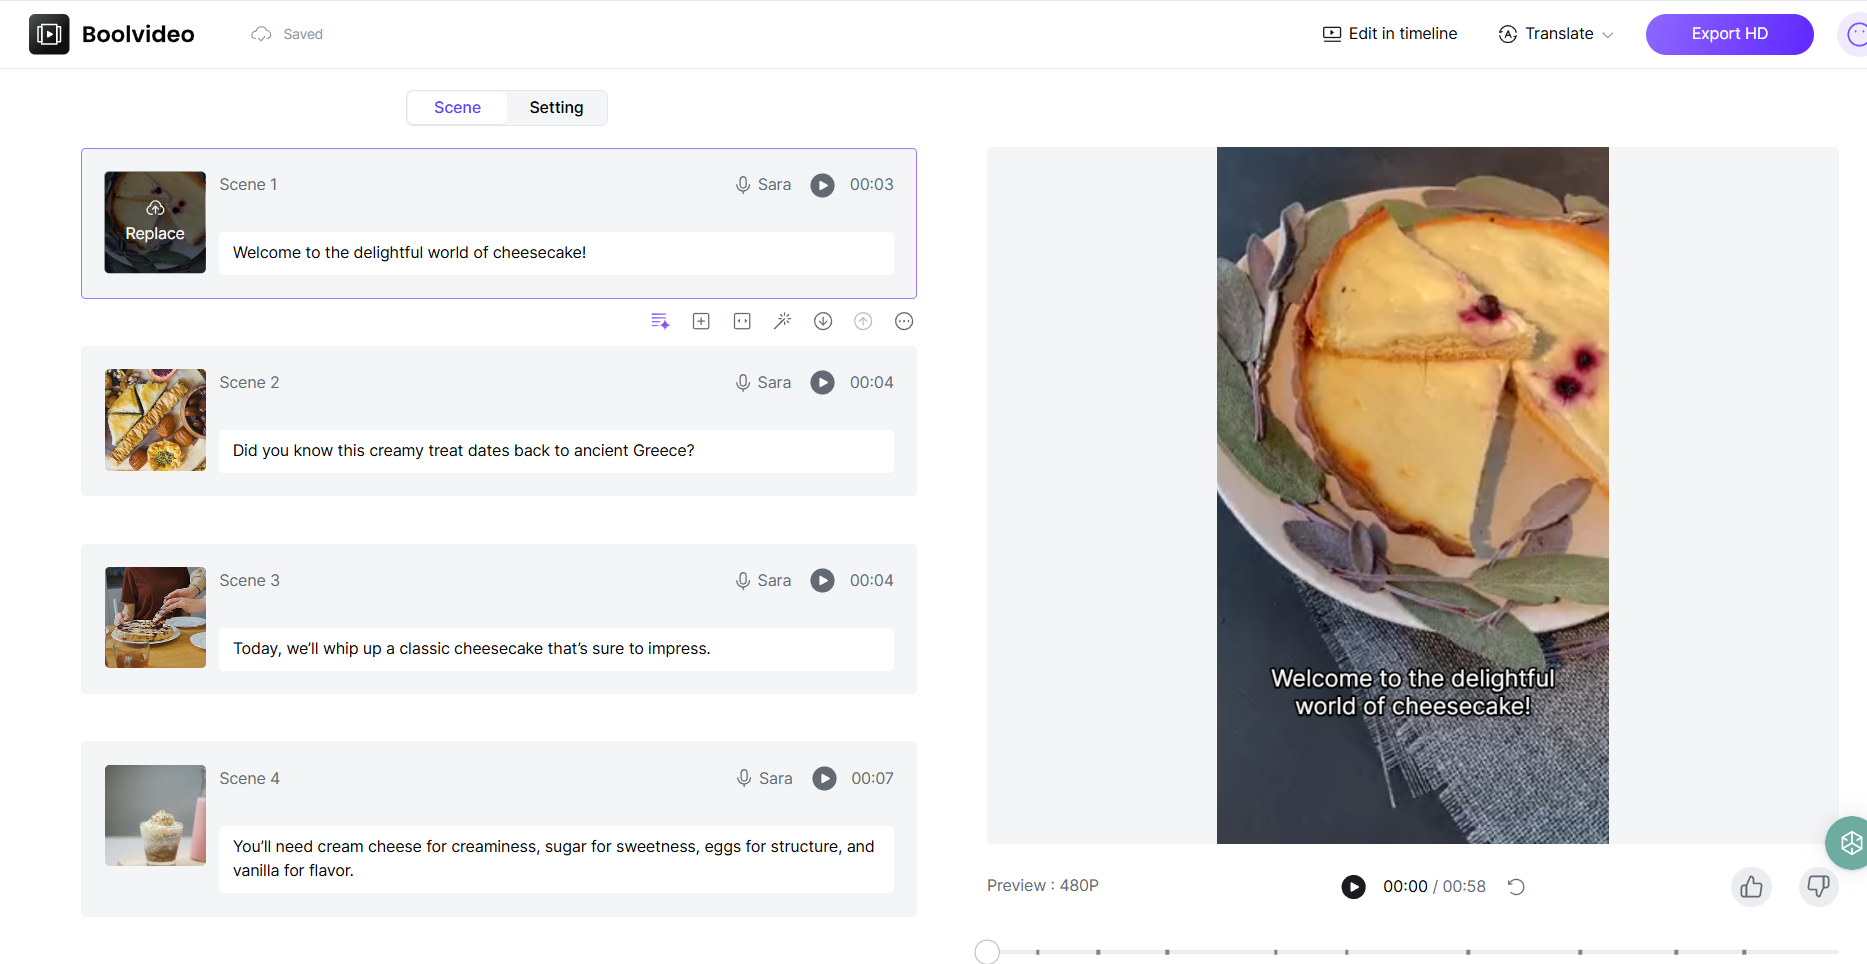Click the cloud Saved status icon
The image size is (1867, 964).
coord(261,34)
